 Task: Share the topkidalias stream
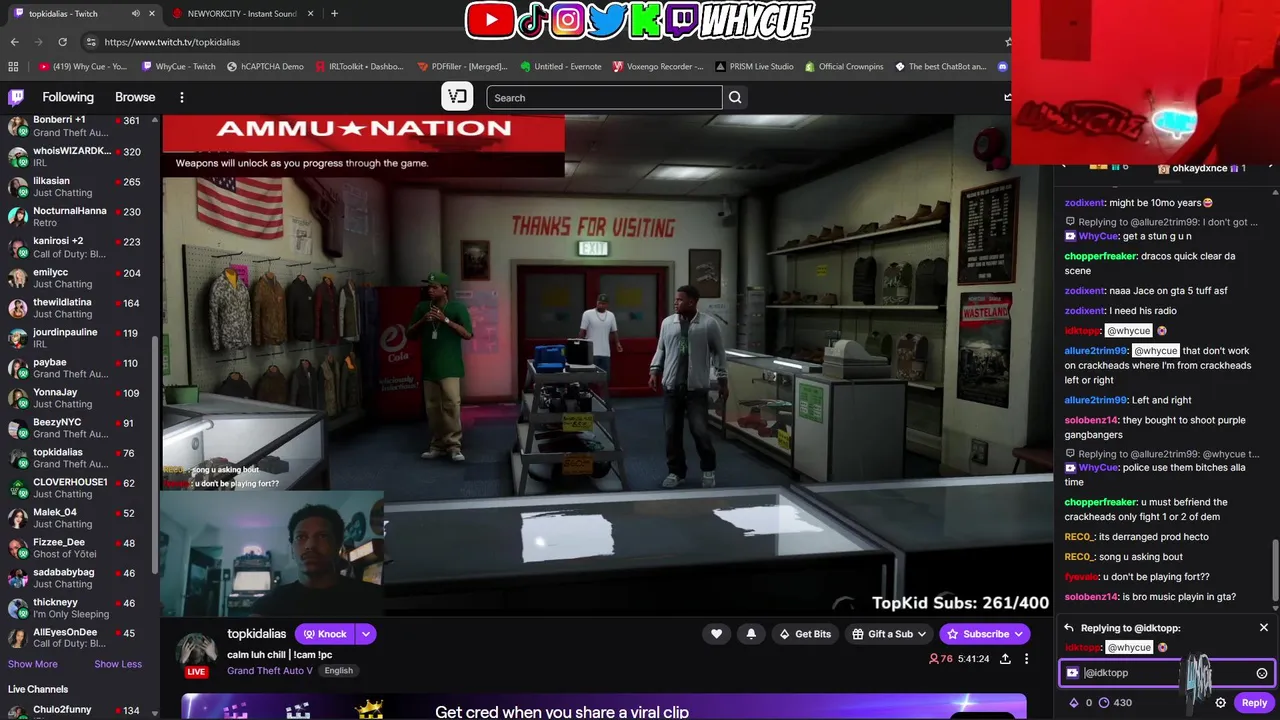coord(1005,659)
